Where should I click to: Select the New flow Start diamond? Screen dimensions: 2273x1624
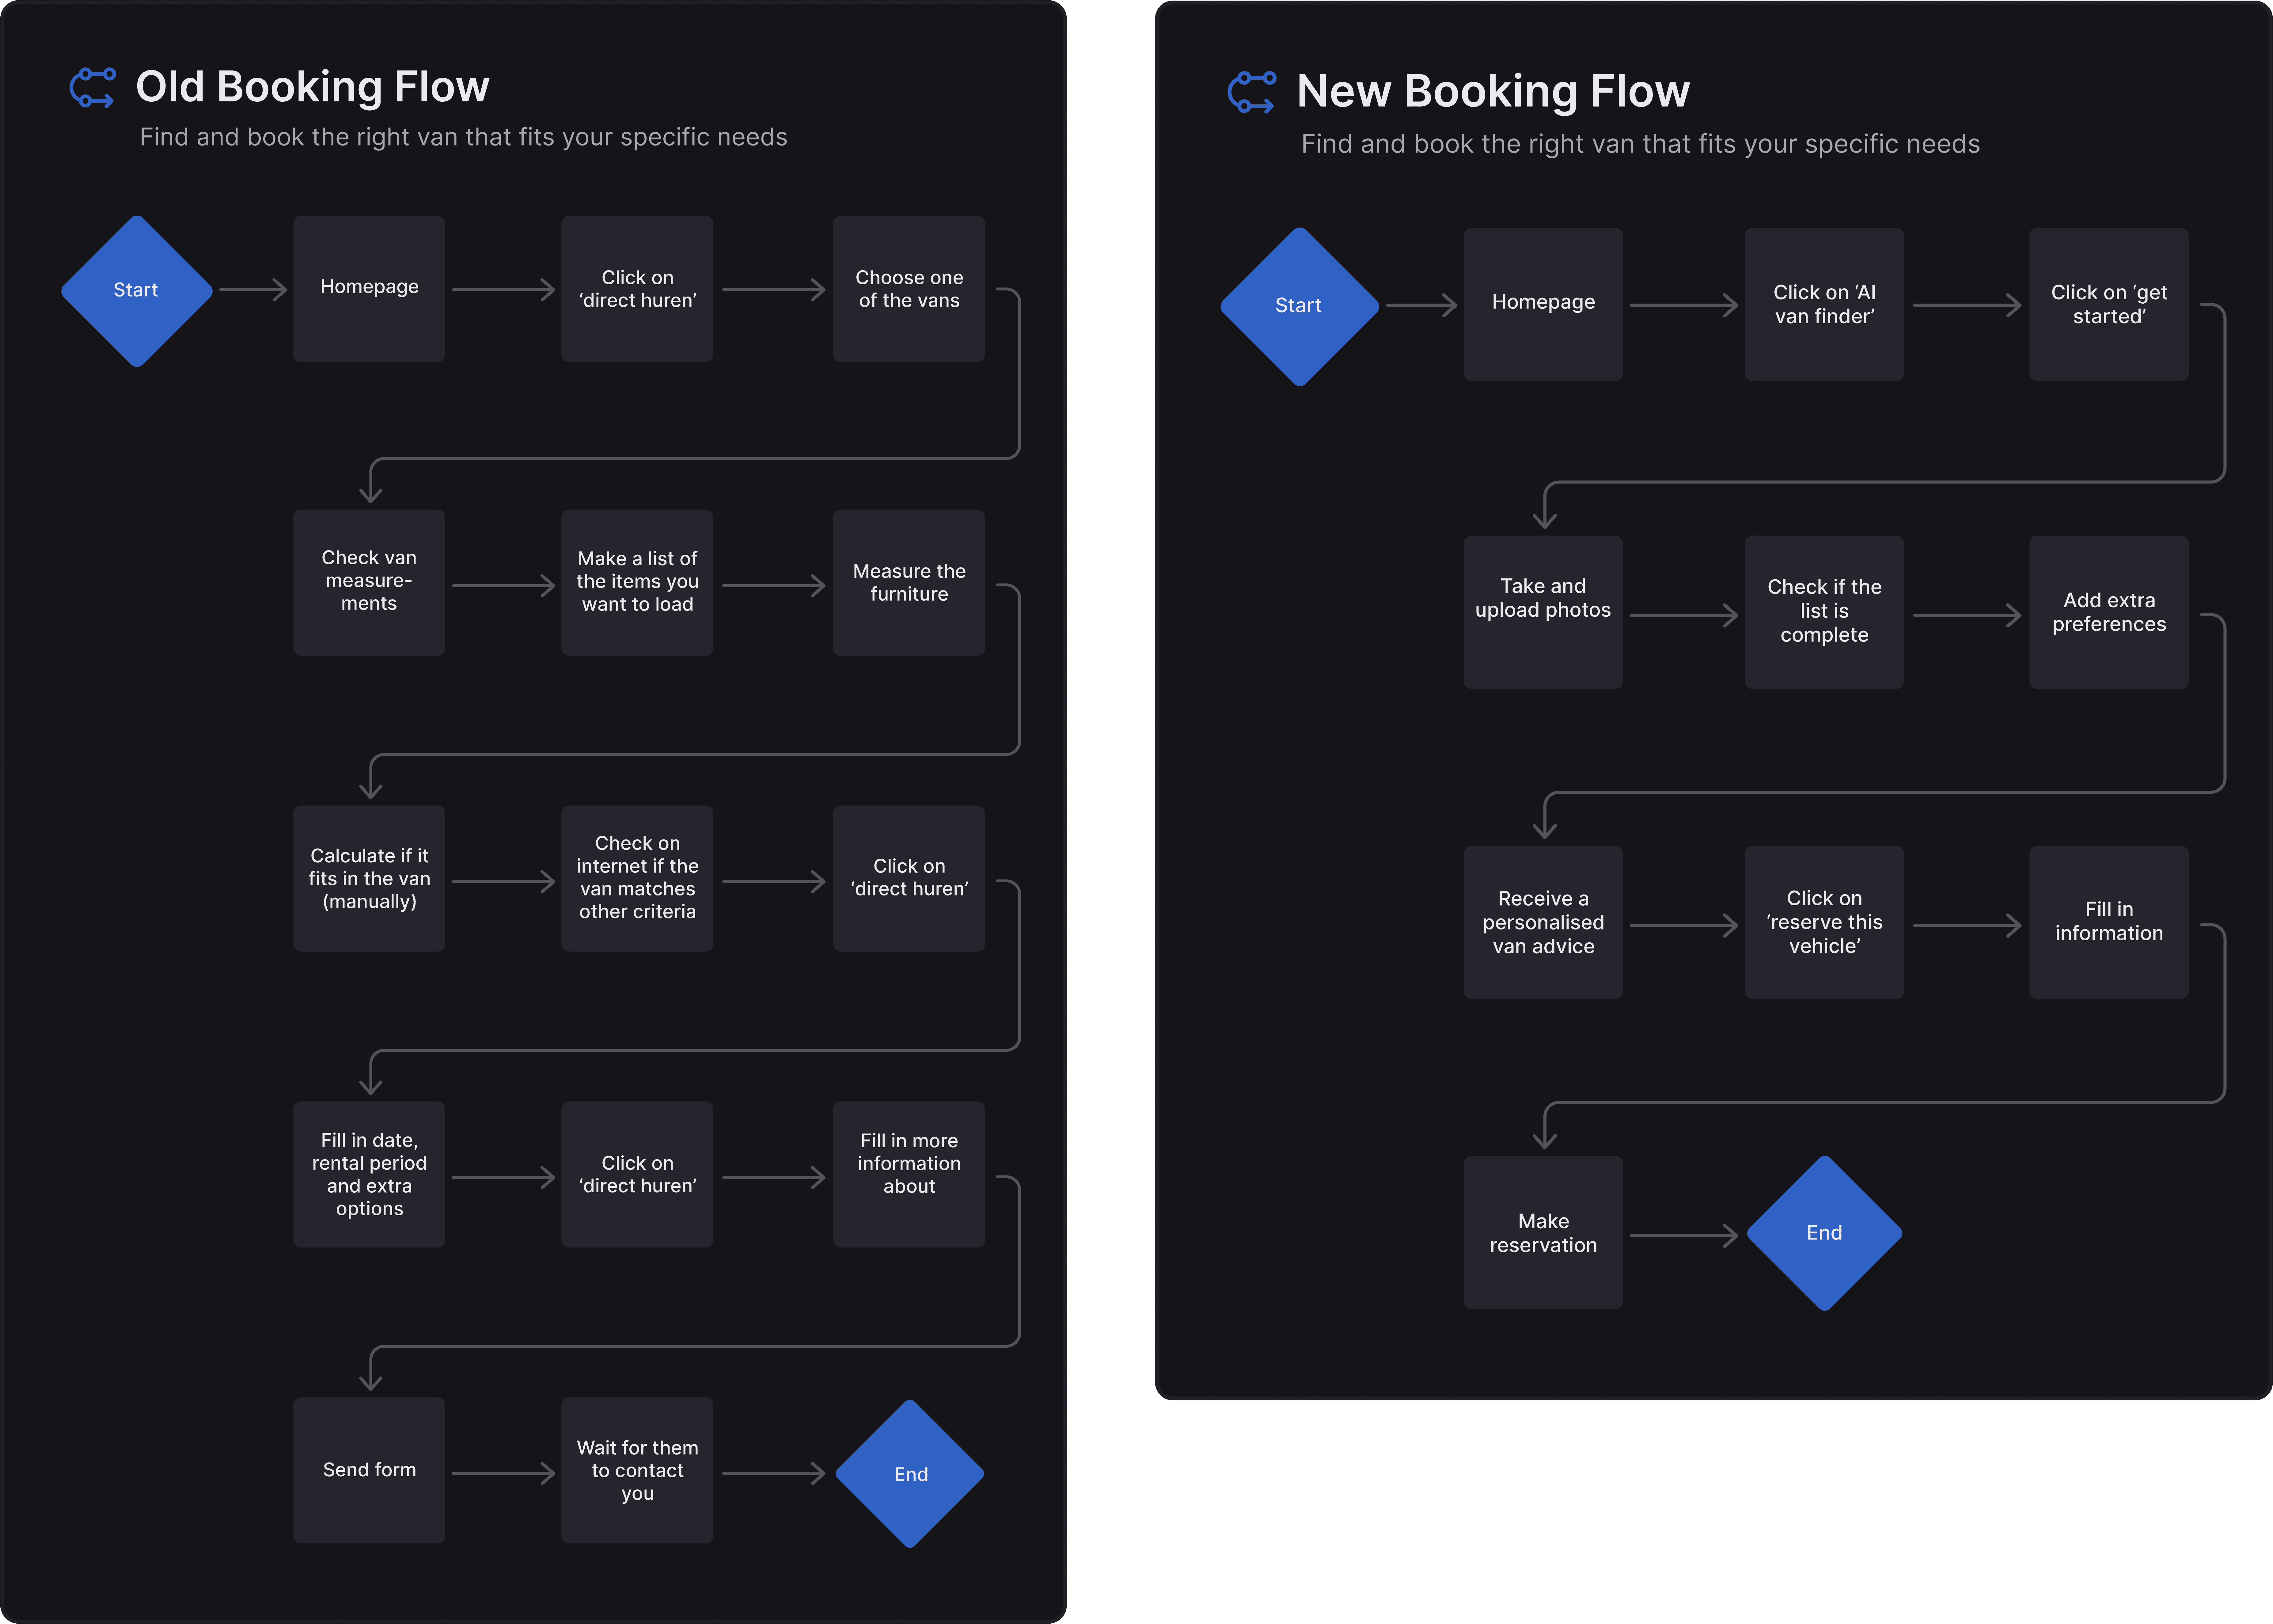coord(1299,306)
